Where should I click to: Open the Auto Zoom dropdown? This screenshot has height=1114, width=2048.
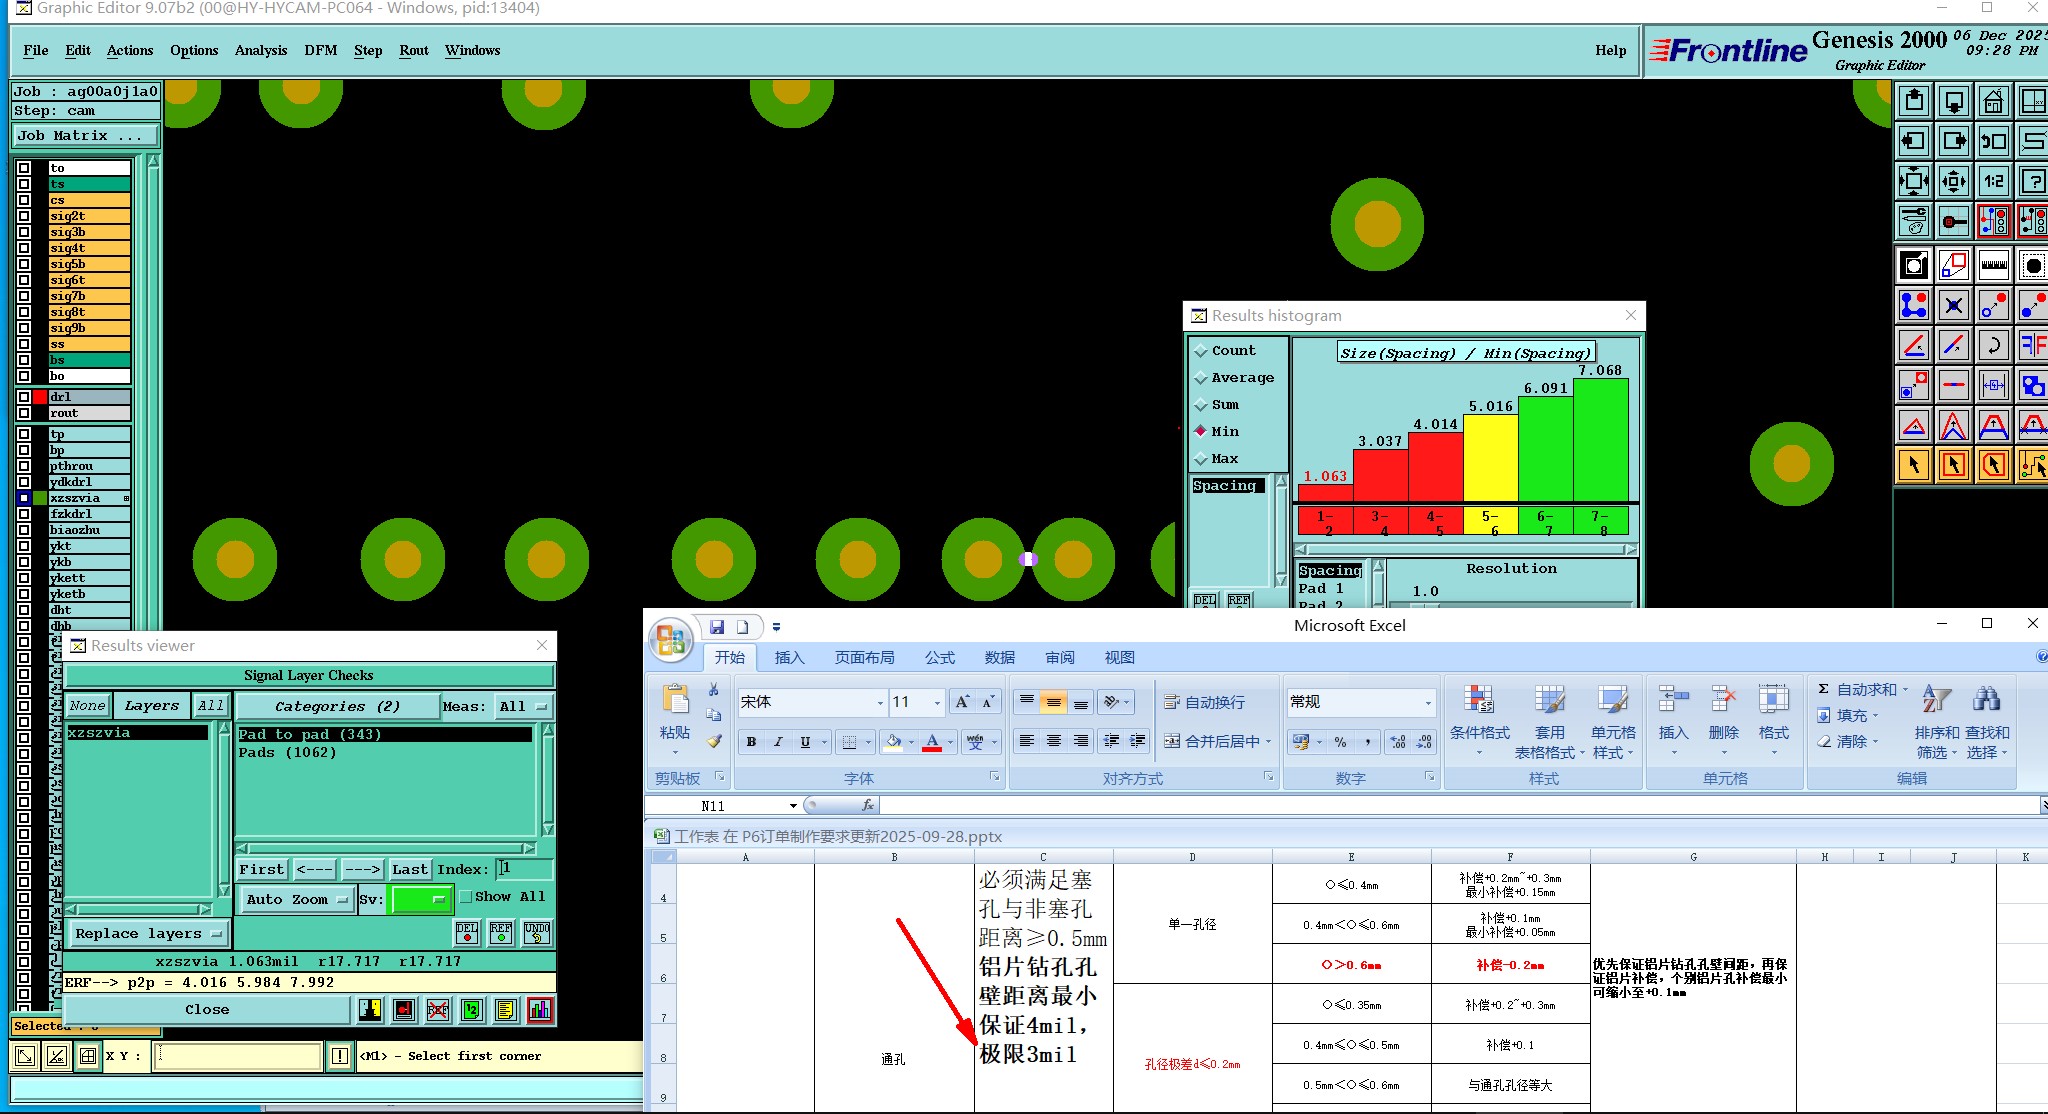[x=298, y=899]
